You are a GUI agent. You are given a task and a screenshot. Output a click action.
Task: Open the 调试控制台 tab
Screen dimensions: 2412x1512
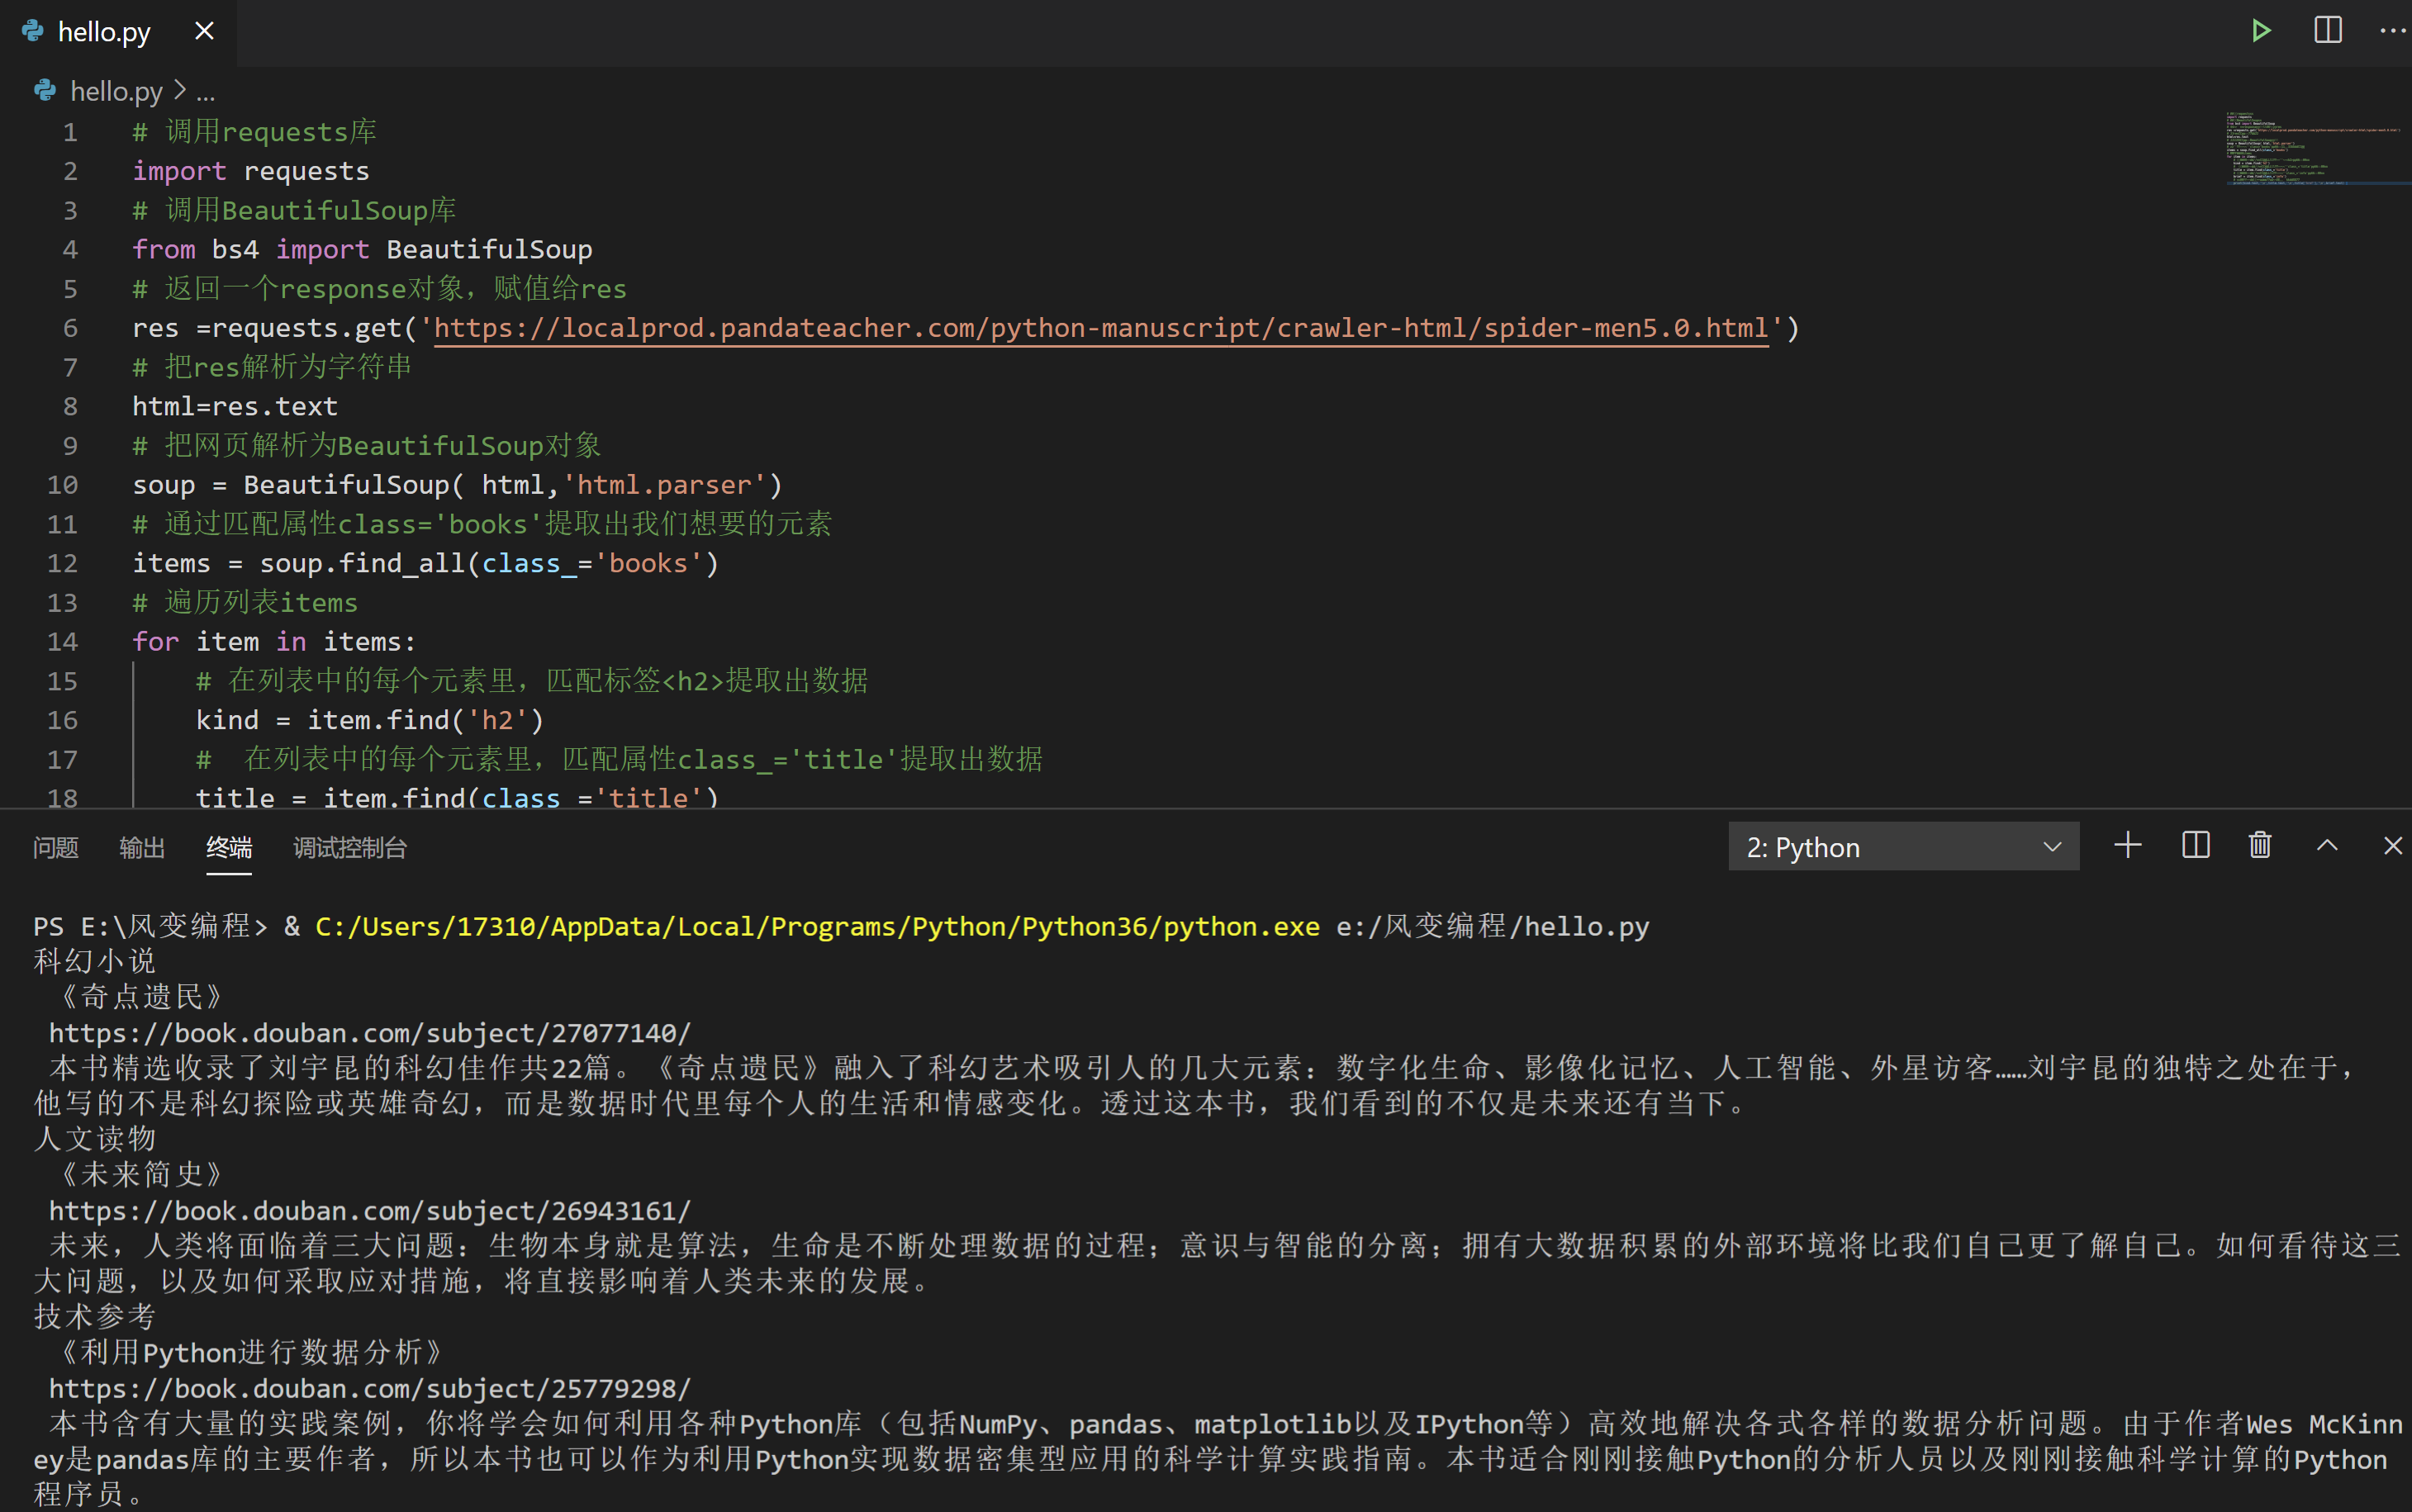[350, 848]
